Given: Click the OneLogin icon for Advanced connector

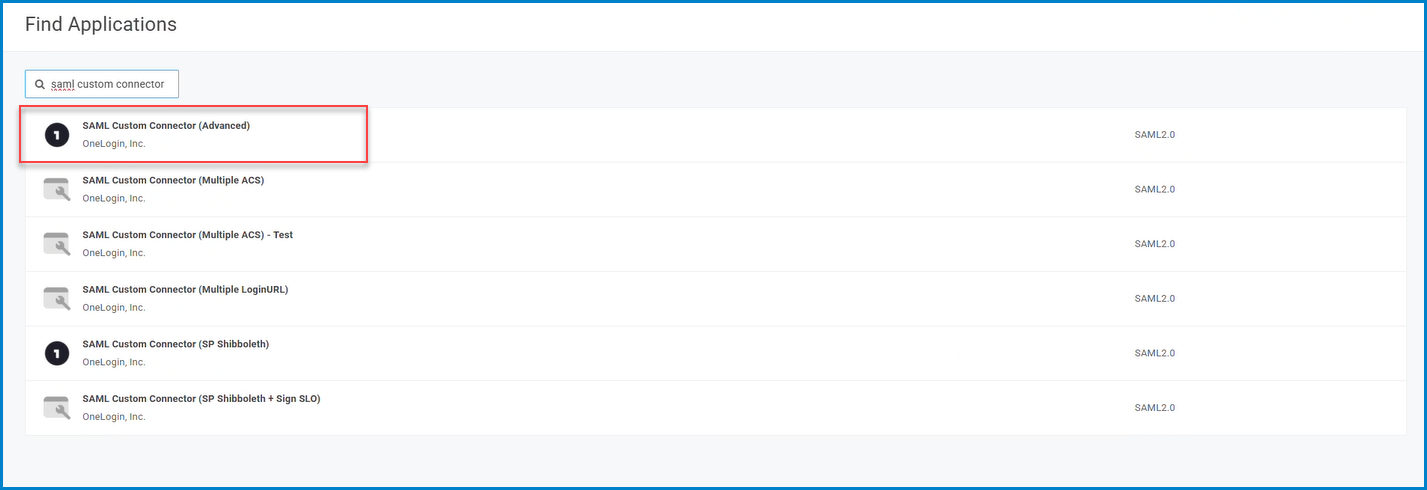Looking at the screenshot, I should pos(57,135).
